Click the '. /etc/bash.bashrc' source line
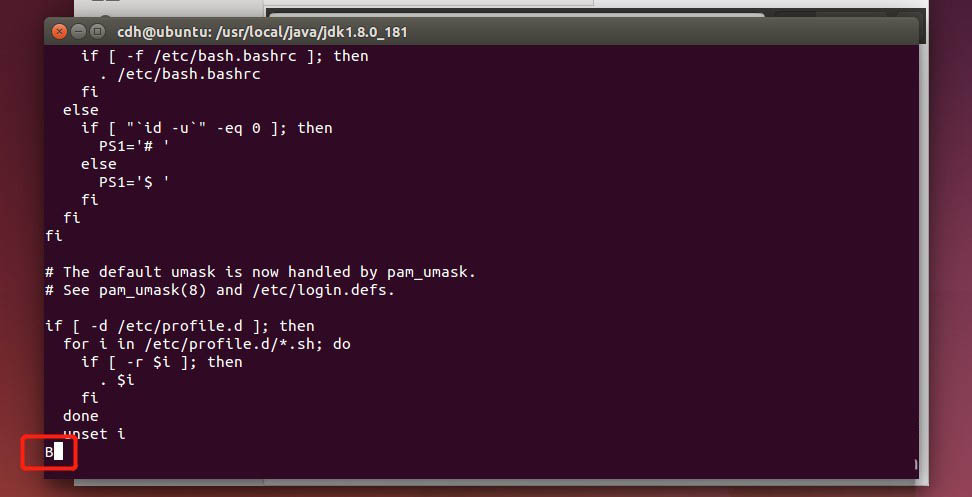 180,74
